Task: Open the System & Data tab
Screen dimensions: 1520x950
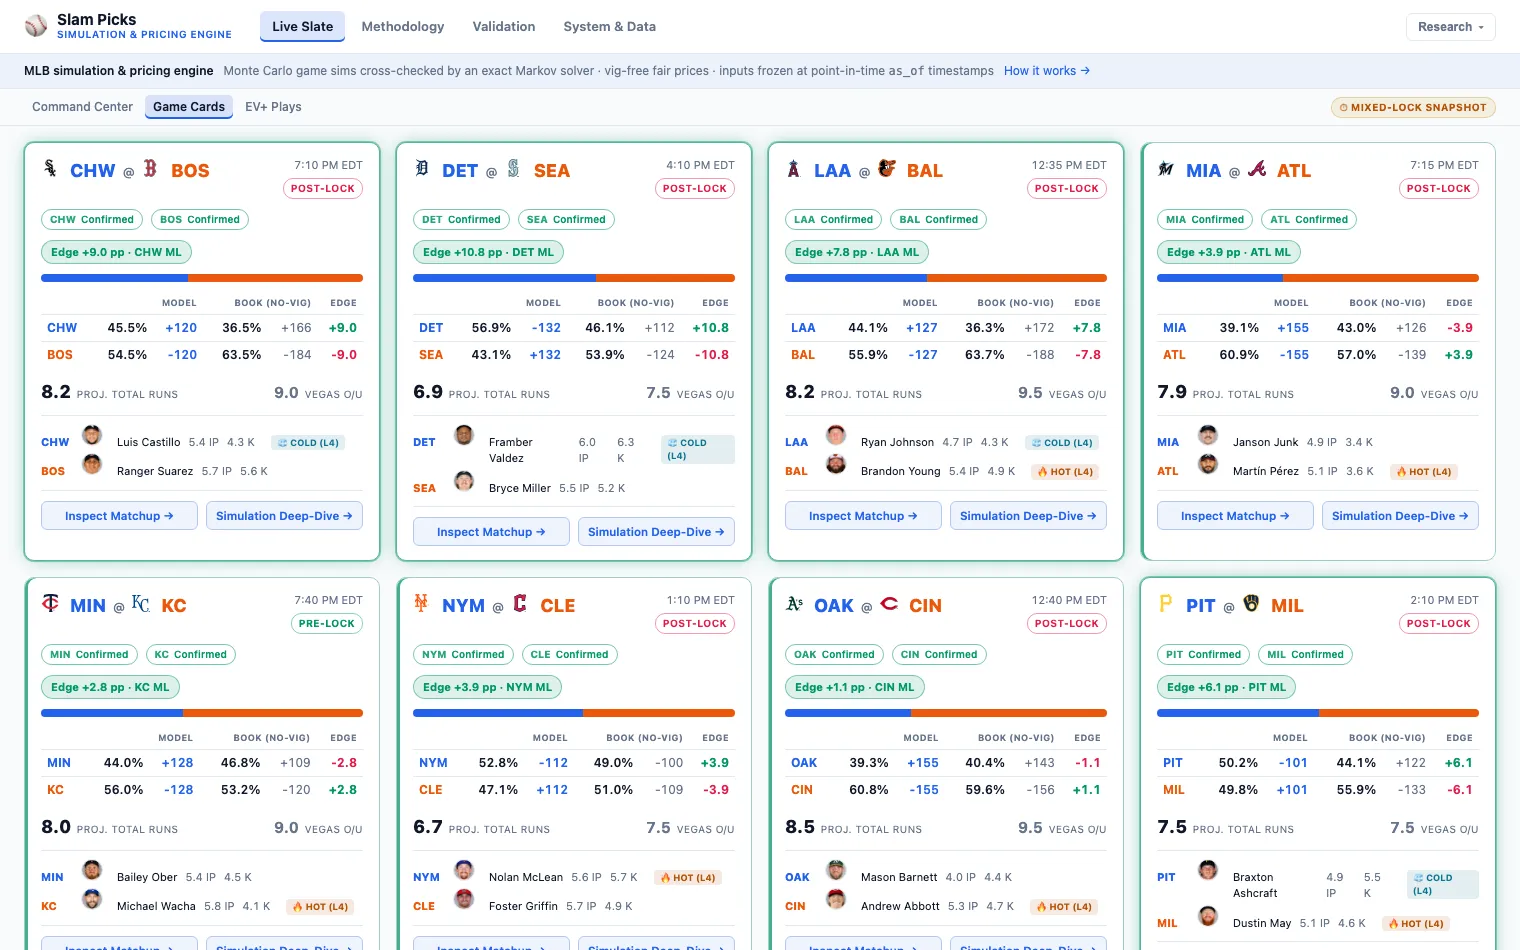Action: tap(610, 27)
